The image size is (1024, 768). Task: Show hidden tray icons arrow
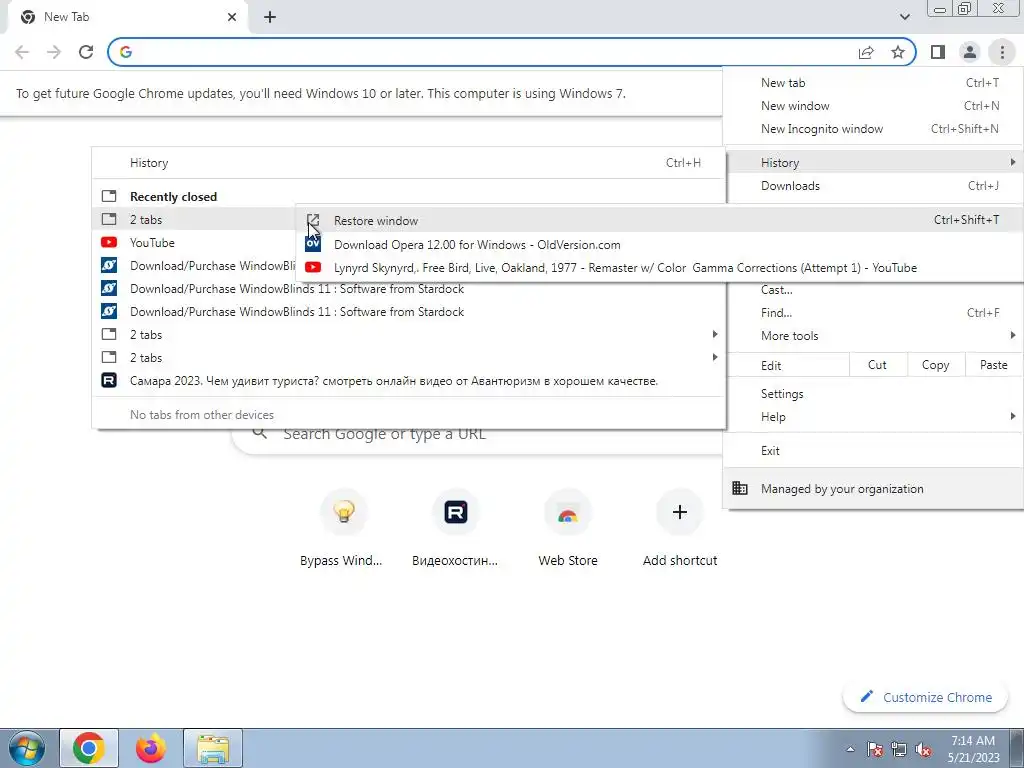pyautogui.click(x=850, y=749)
